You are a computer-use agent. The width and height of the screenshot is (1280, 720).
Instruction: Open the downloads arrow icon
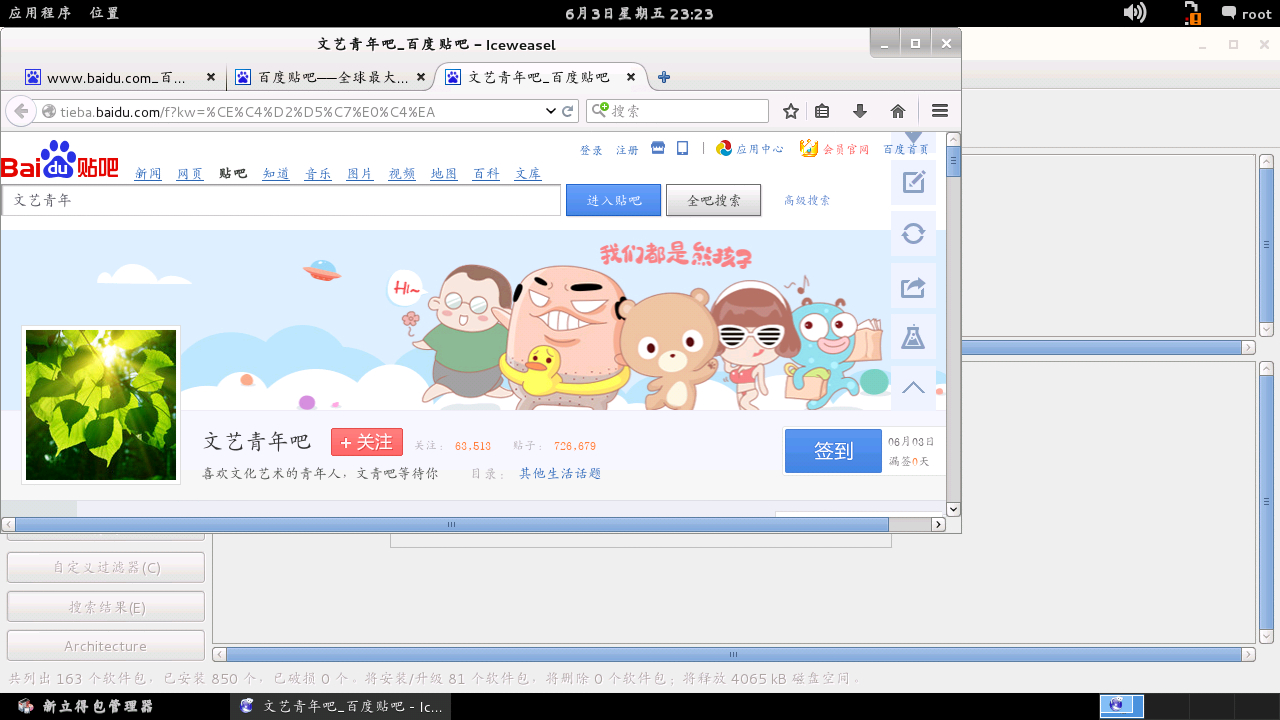pos(859,111)
